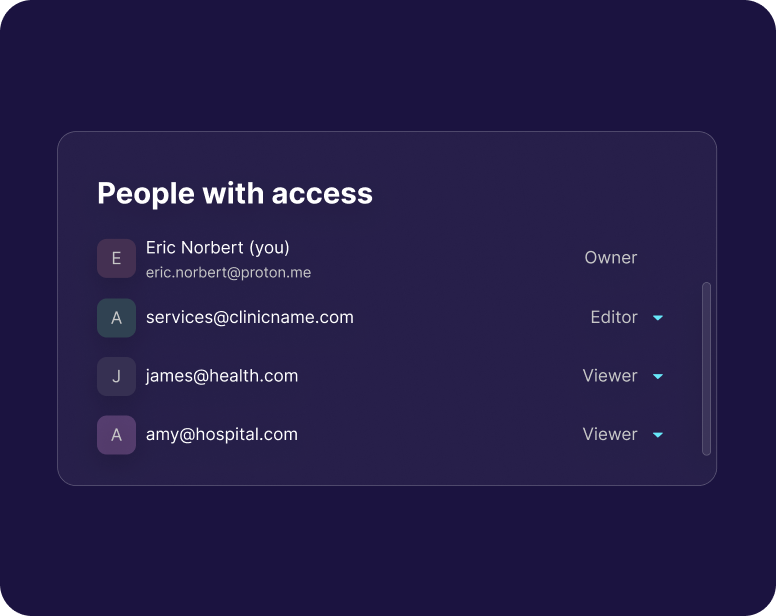This screenshot has width=776, height=616.
Task: Click the eric.norbert@proton.me email address
Action: [x=228, y=272]
